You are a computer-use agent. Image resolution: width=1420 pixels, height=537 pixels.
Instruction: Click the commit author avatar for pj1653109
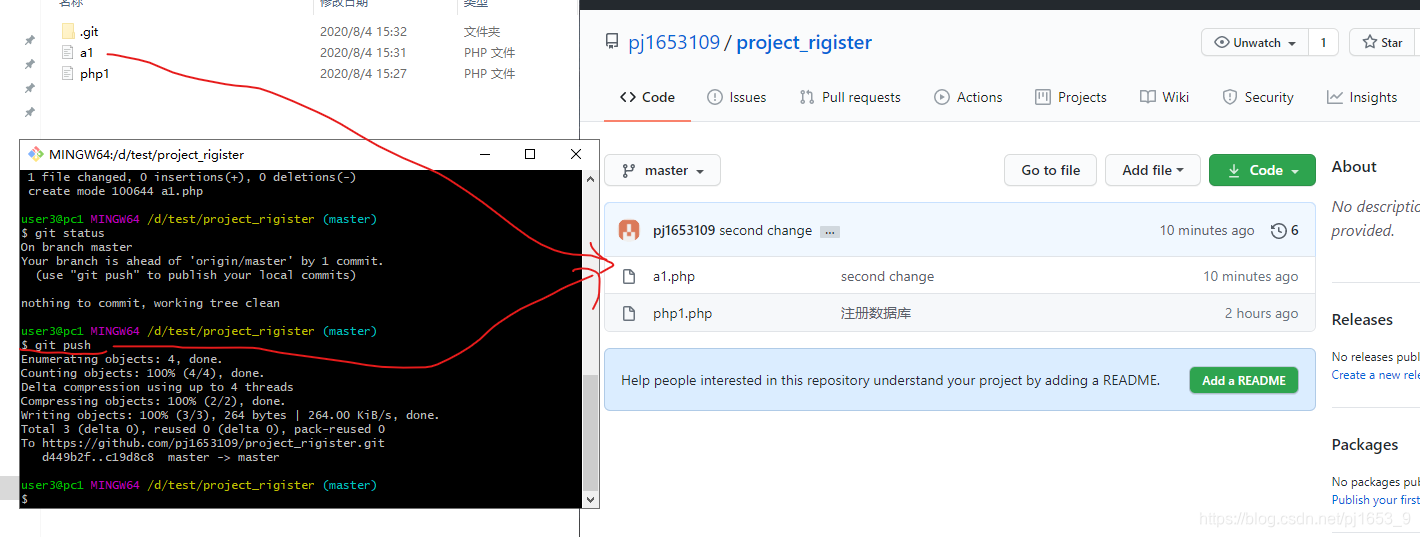tap(629, 230)
